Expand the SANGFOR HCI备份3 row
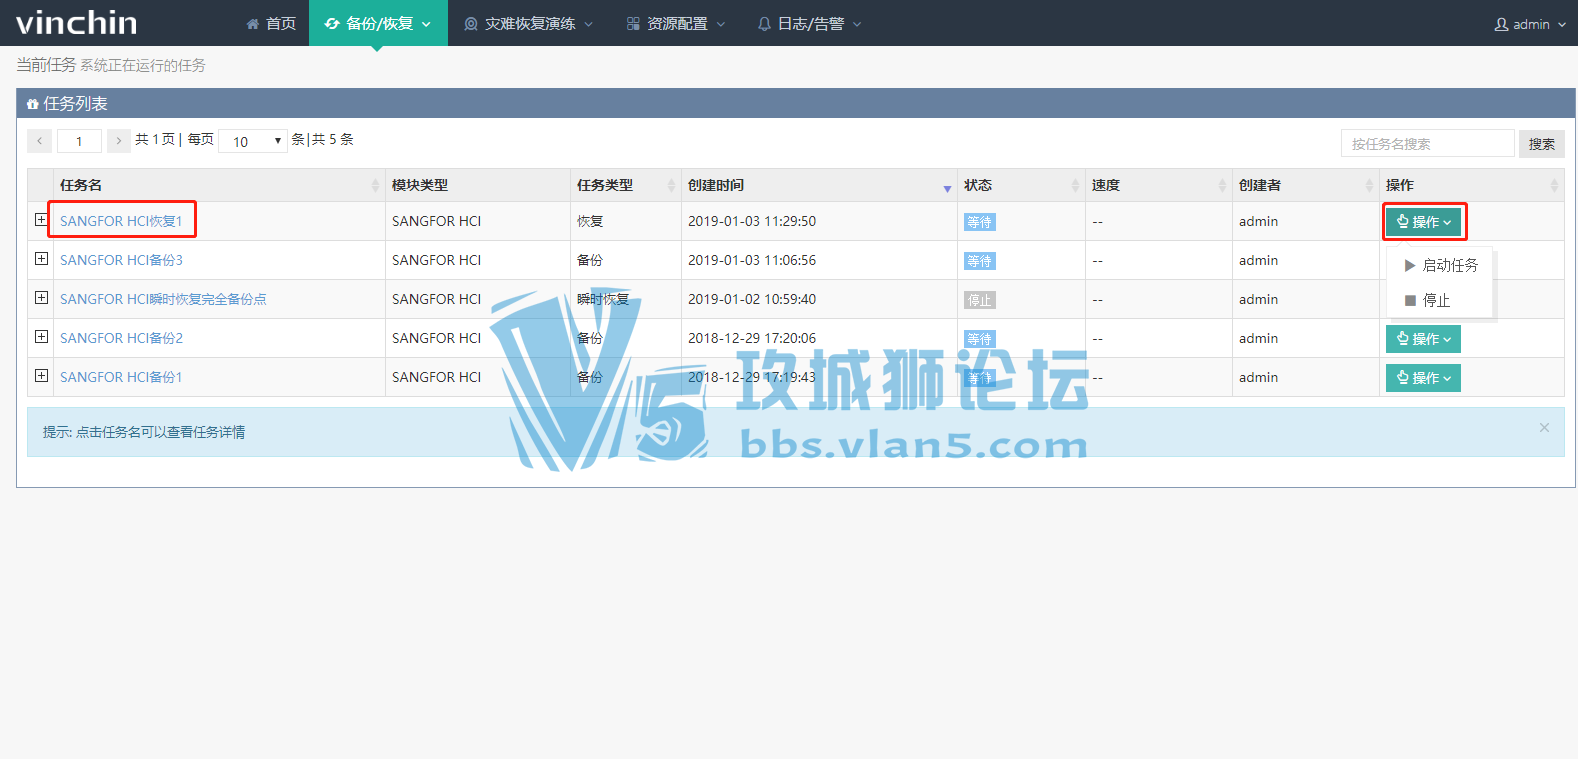 (x=41, y=258)
